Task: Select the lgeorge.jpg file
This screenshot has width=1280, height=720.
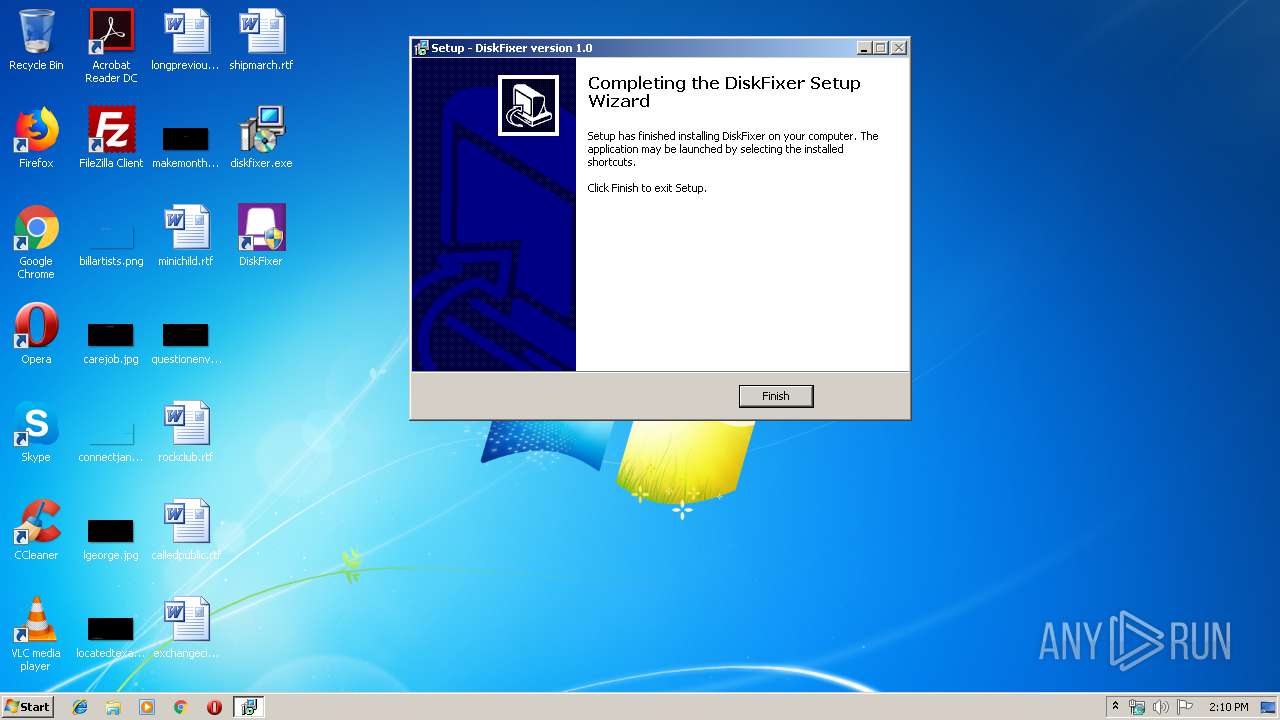Action: (x=111, y=539)
